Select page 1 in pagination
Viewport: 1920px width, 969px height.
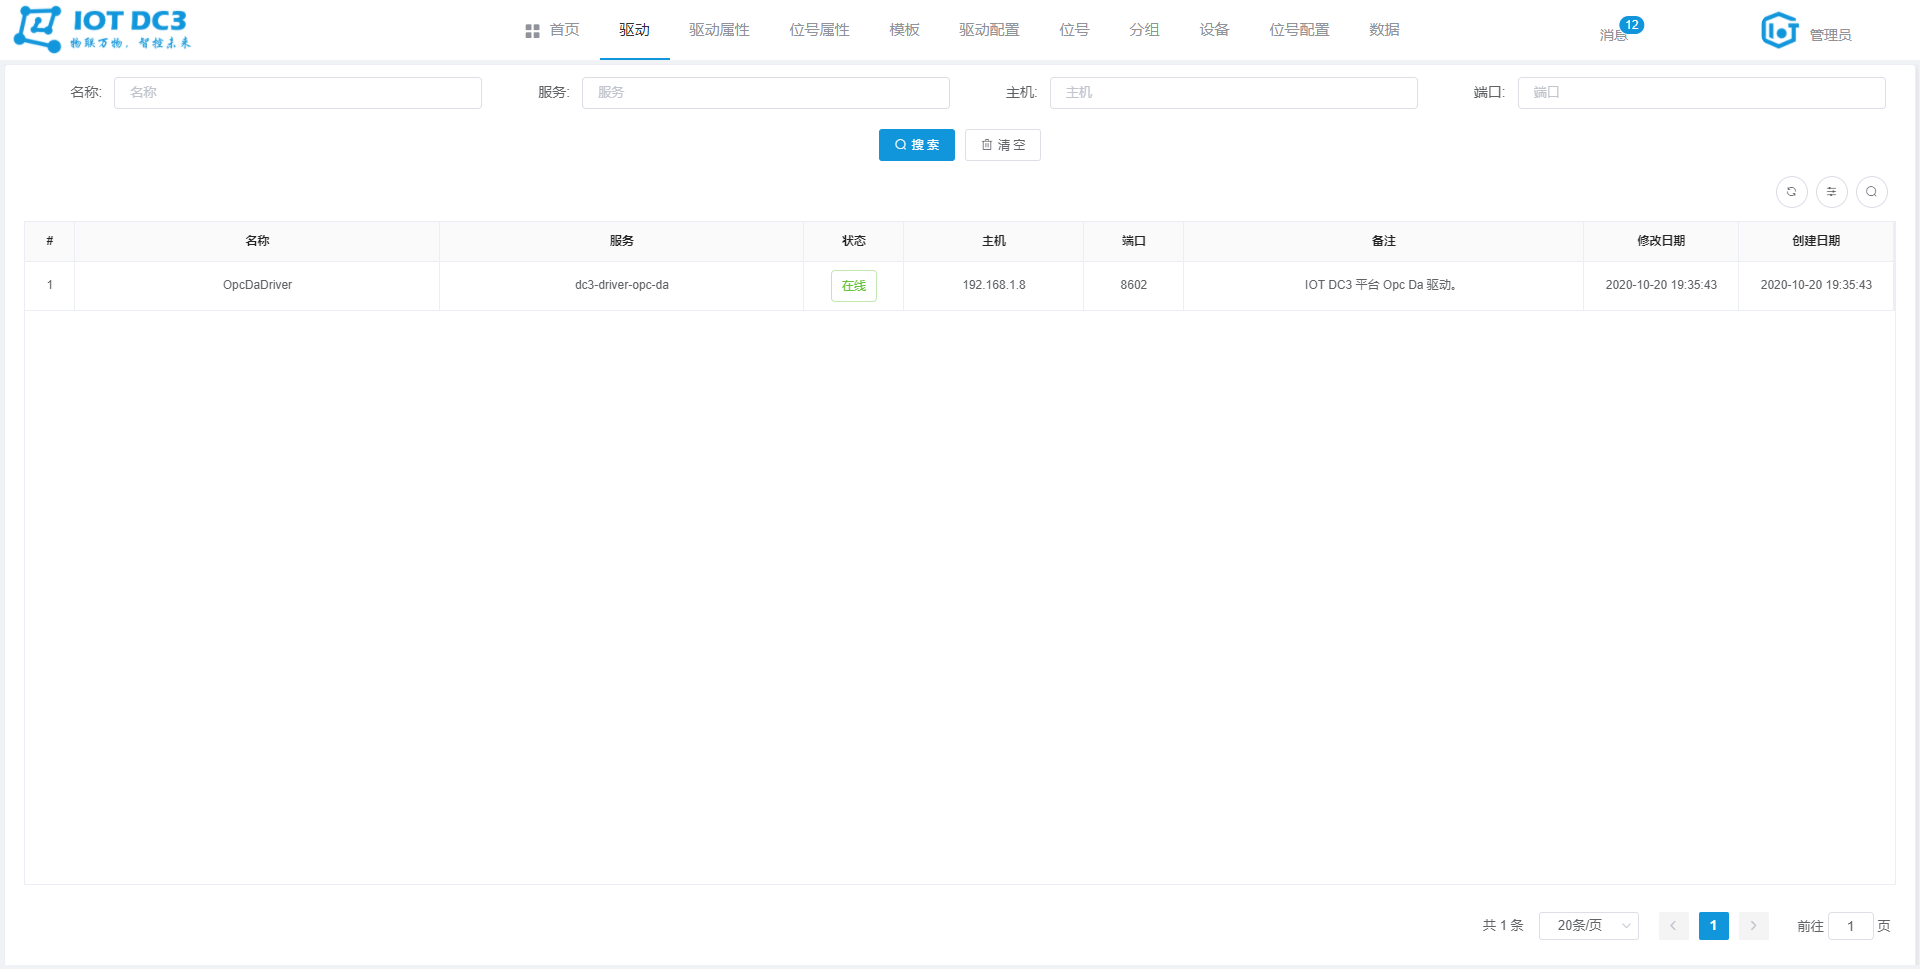point(1713,926)
